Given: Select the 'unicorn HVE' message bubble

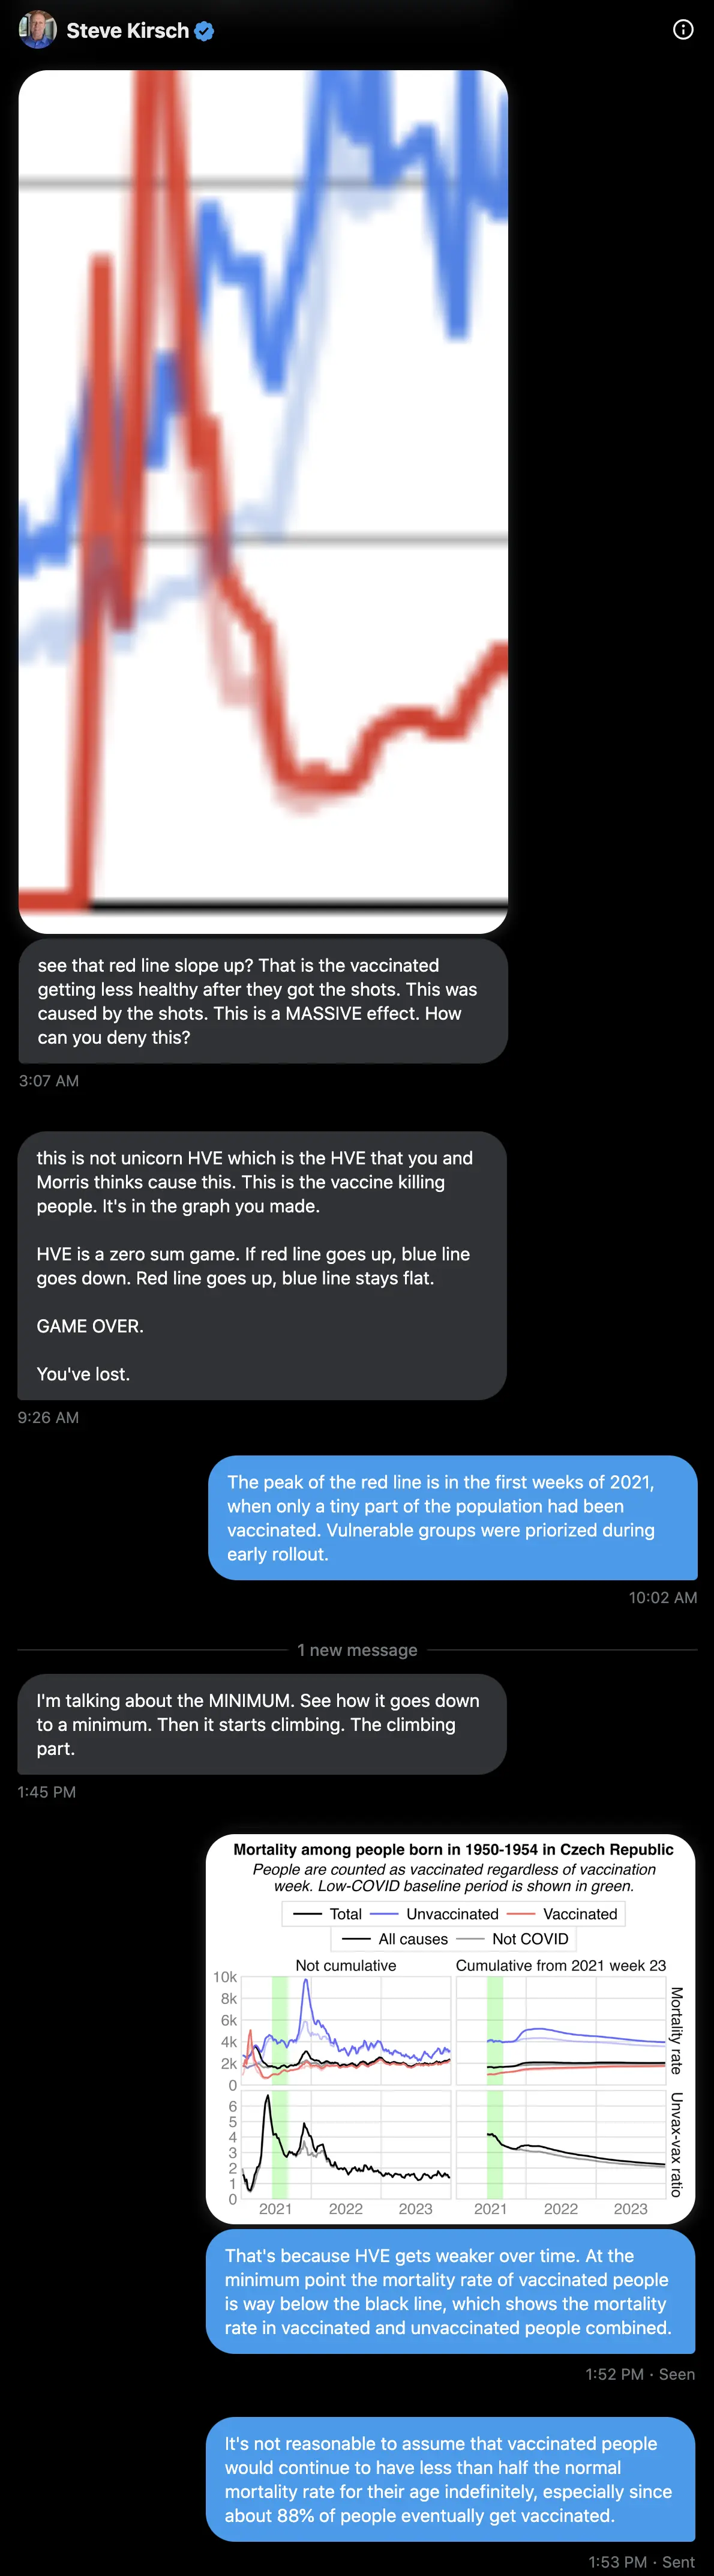Looking at the screenshot, I should click(x=262, y=1265).
